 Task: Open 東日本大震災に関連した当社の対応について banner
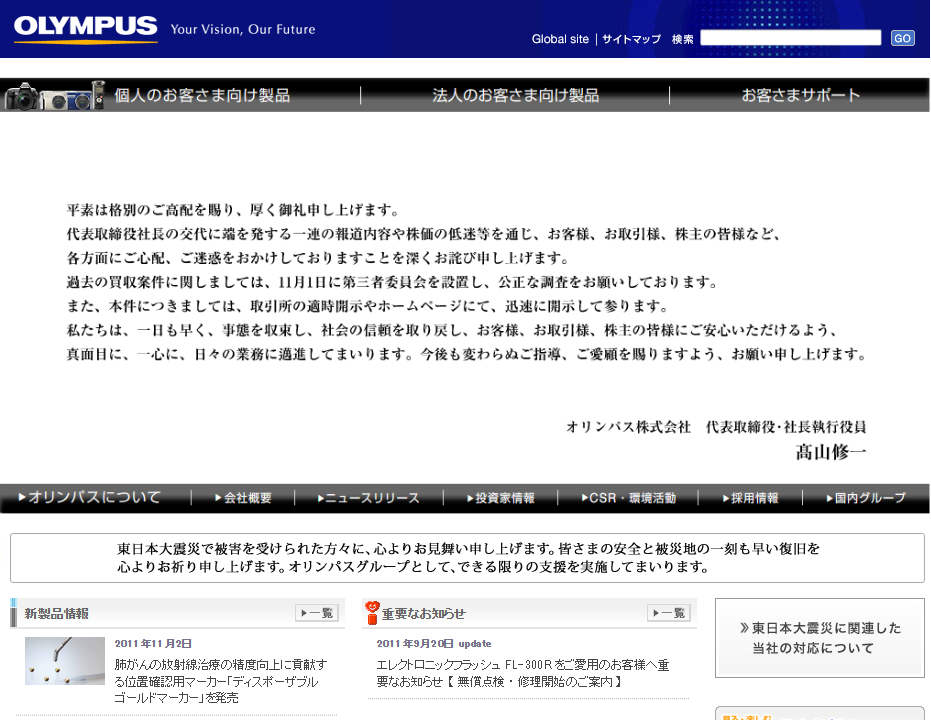[819, 638]
